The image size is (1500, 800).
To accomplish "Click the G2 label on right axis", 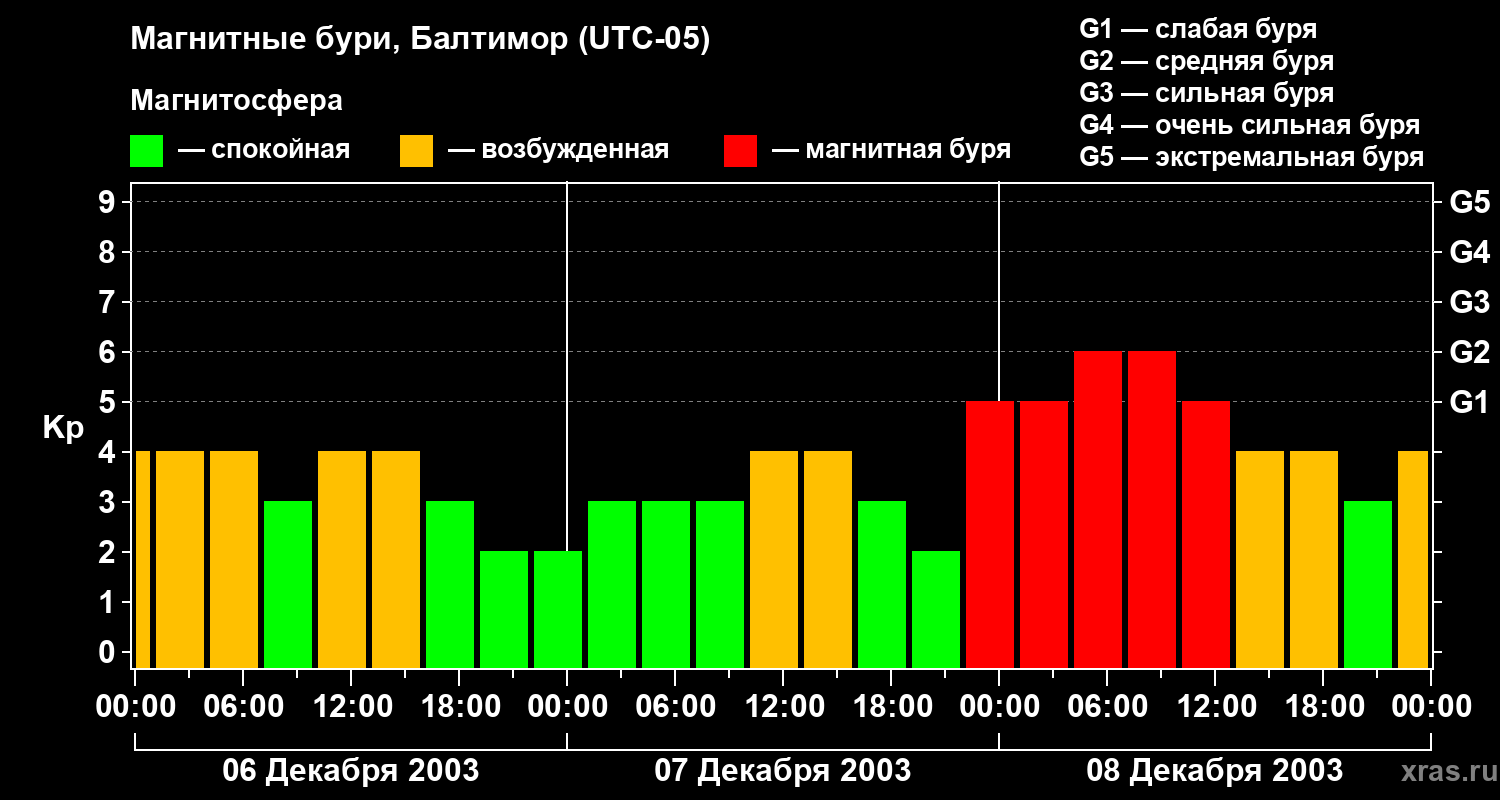I will pos(1469,352).
